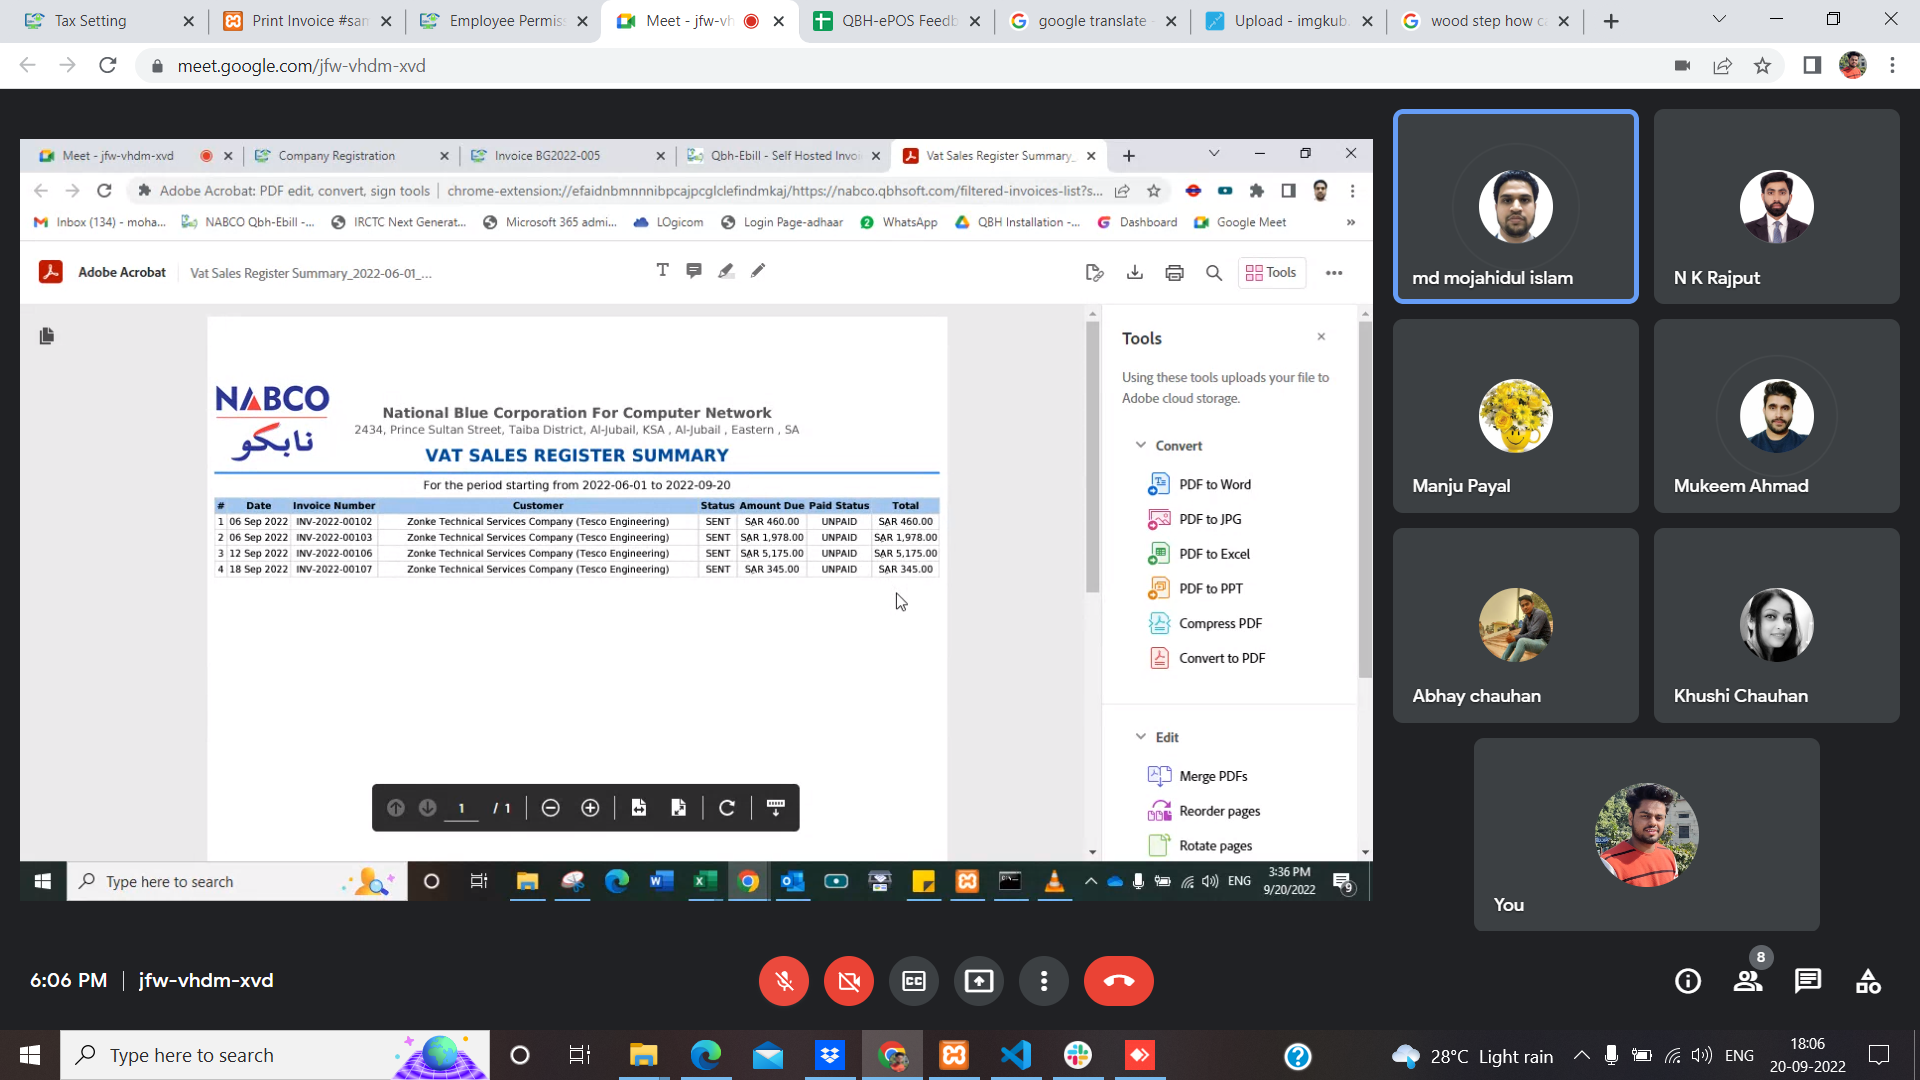The image size is (1920, 1080).
Task: Leave the call with the red hang-up button
Action: pos(1119,981)
